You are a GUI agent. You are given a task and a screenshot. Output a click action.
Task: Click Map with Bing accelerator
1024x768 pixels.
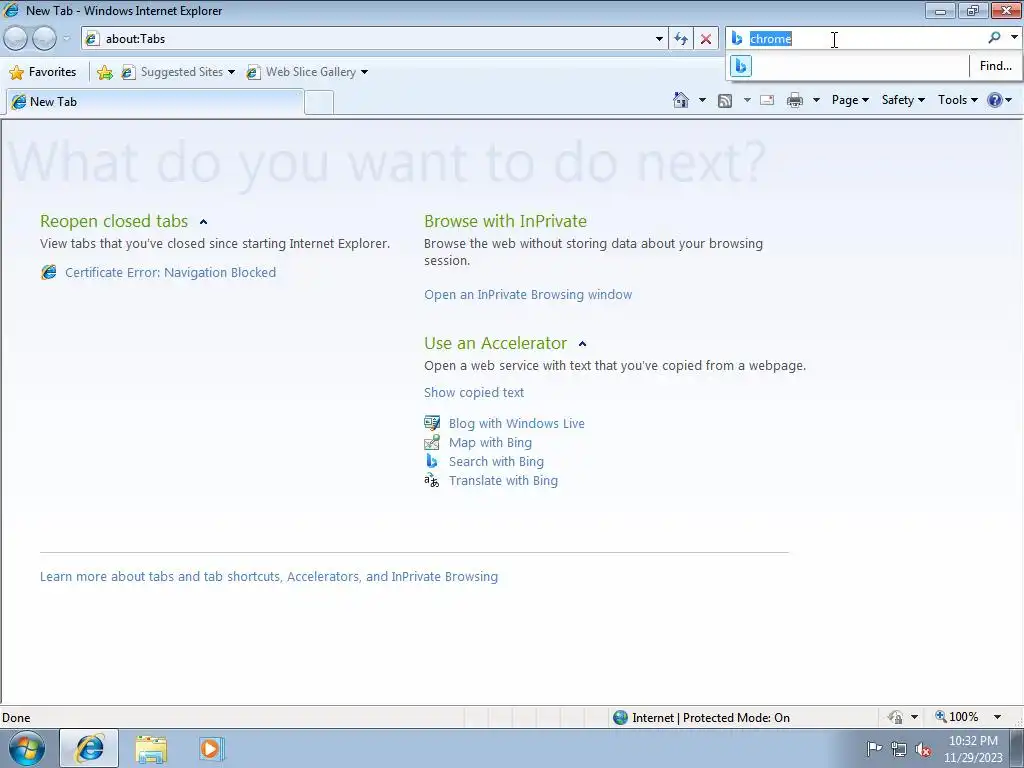coord(490,442)
